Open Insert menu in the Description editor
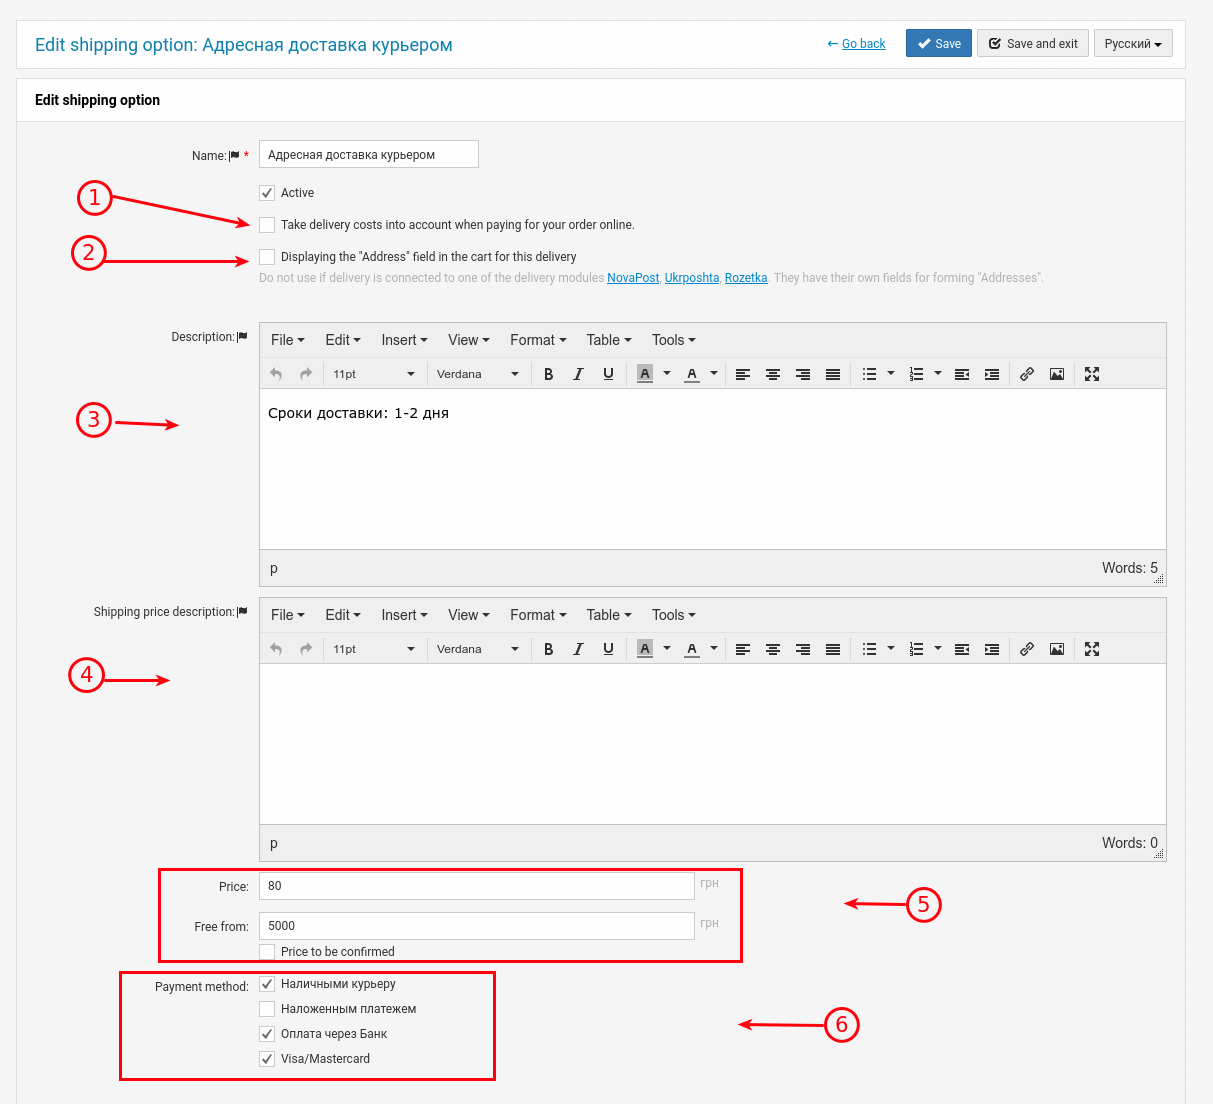Image resolution: width=1213 pixels, height=1104 pixels. click(x=404, y=340)
